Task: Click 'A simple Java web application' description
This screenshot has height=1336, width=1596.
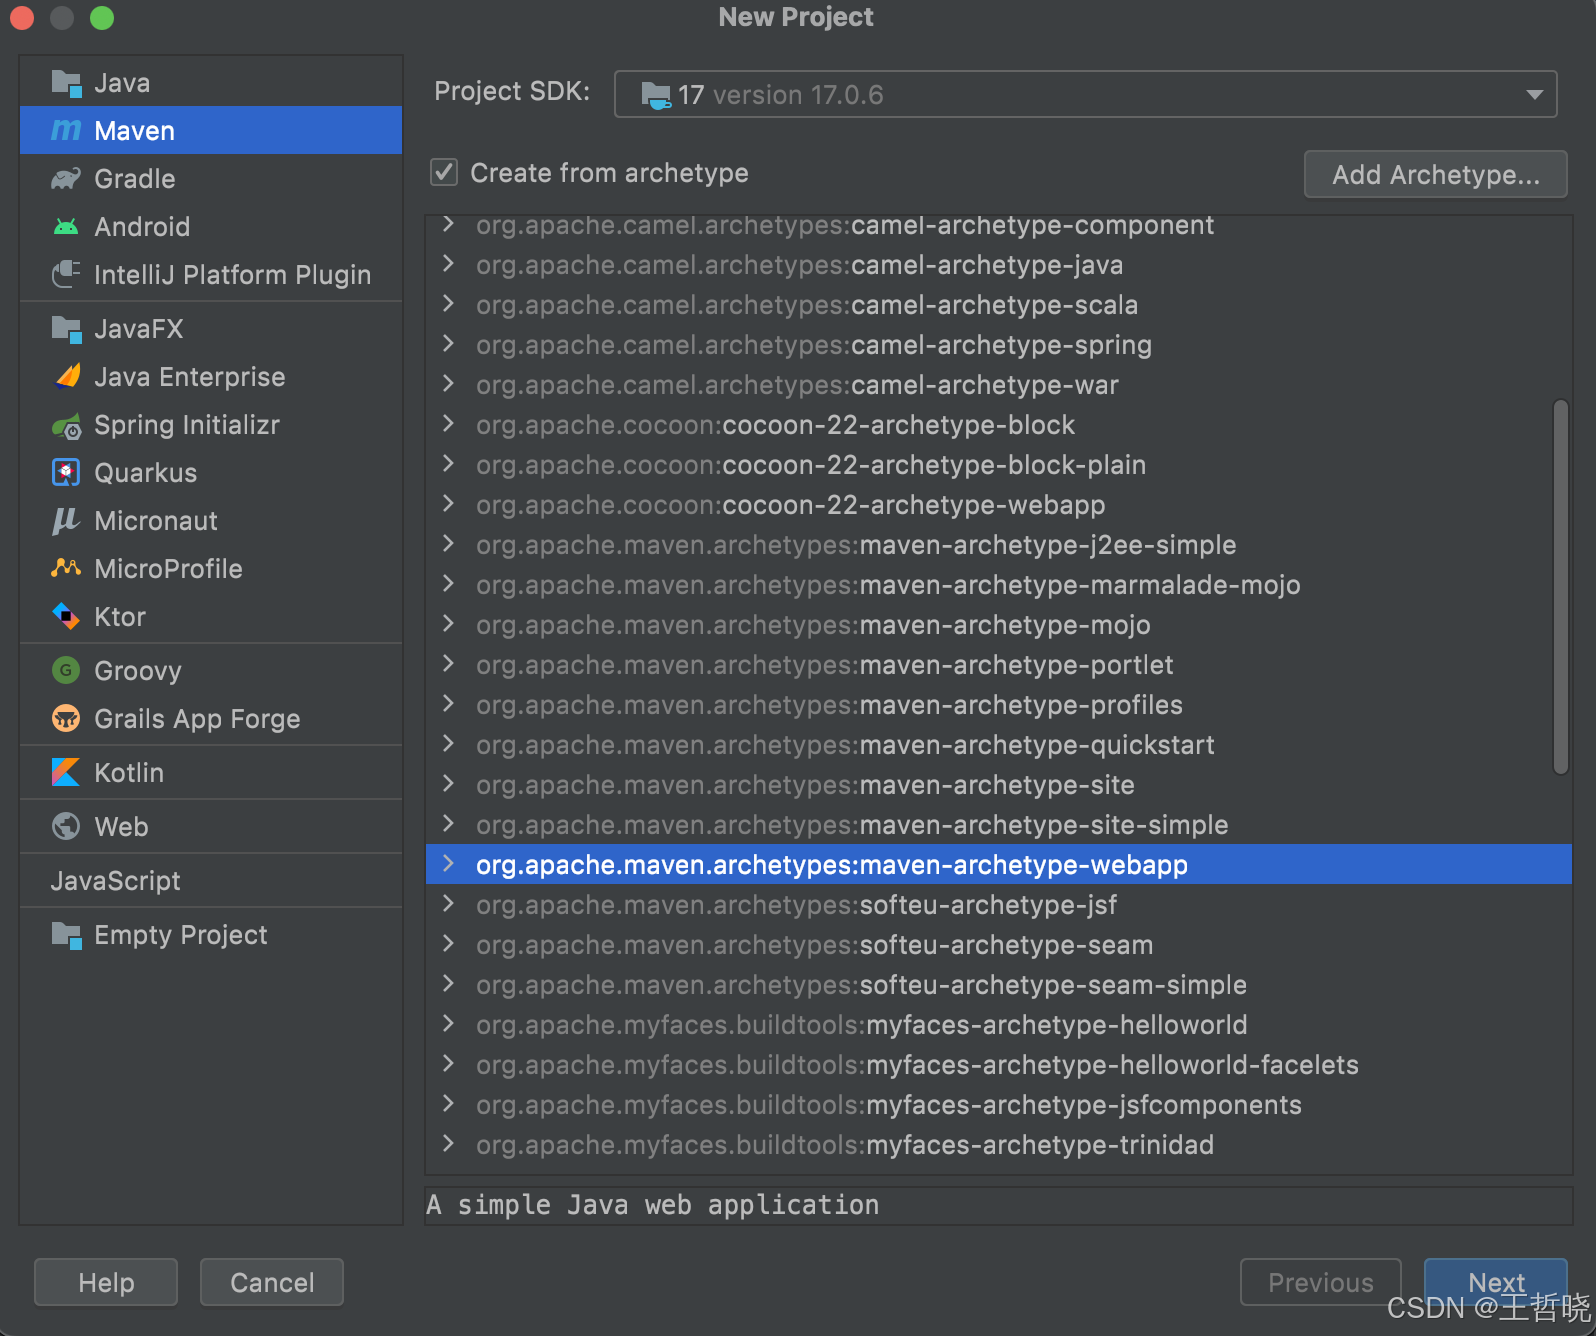Action: pos(653,1205)
